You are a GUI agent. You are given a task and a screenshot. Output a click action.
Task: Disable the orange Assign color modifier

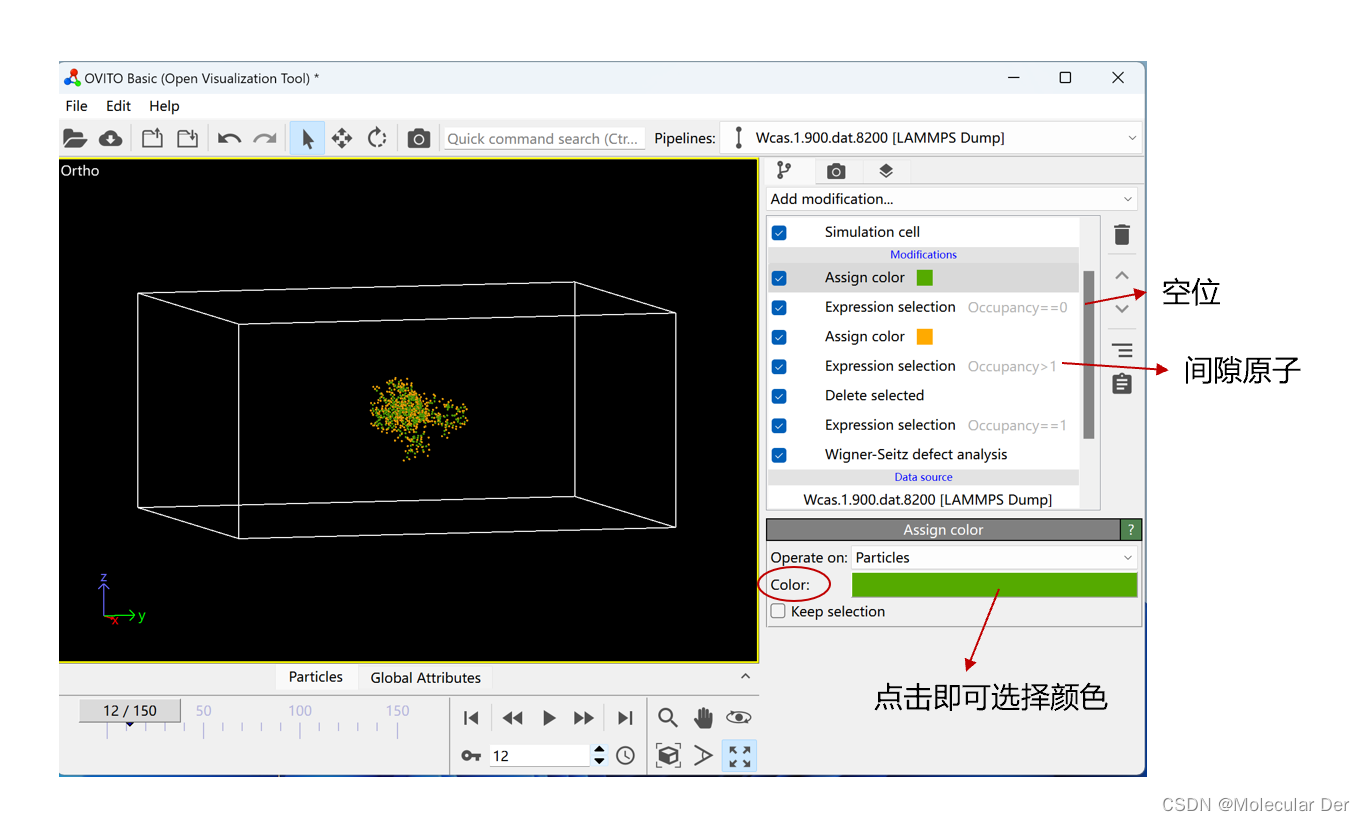point(779,337)
